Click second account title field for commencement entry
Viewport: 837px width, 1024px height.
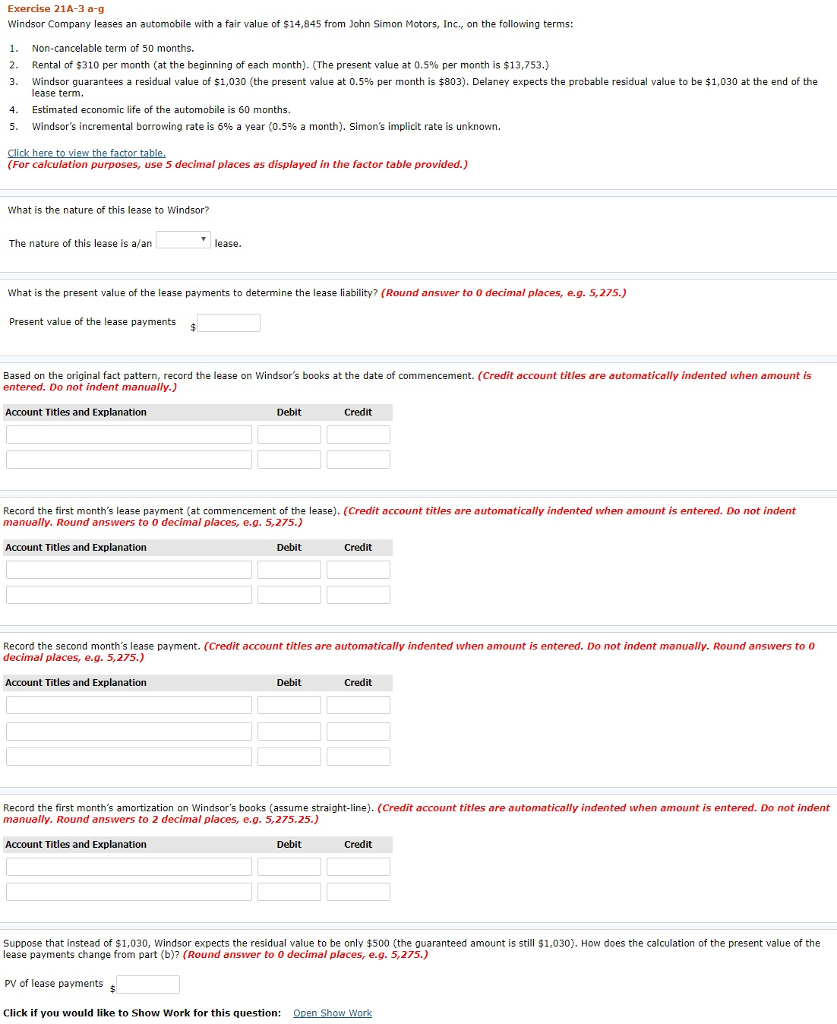tap(129, 460)
